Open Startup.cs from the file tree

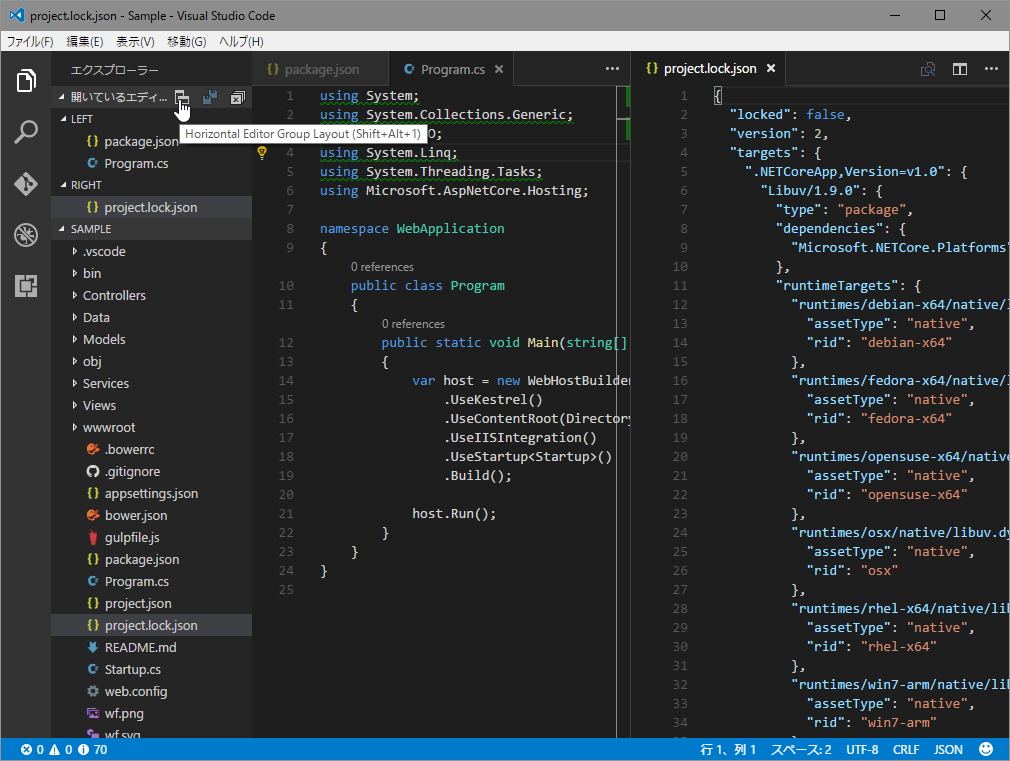pyautogui.click(x=132, y=669)
